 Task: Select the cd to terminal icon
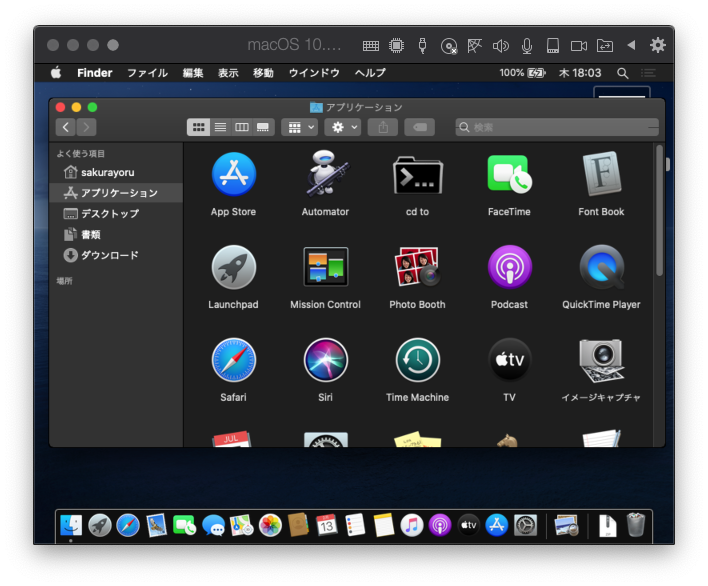point(418,175)
